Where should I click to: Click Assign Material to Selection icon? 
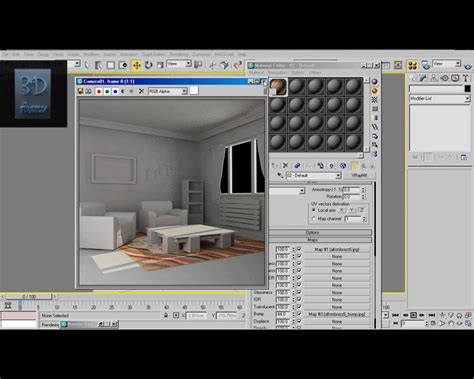click(274, 165)
